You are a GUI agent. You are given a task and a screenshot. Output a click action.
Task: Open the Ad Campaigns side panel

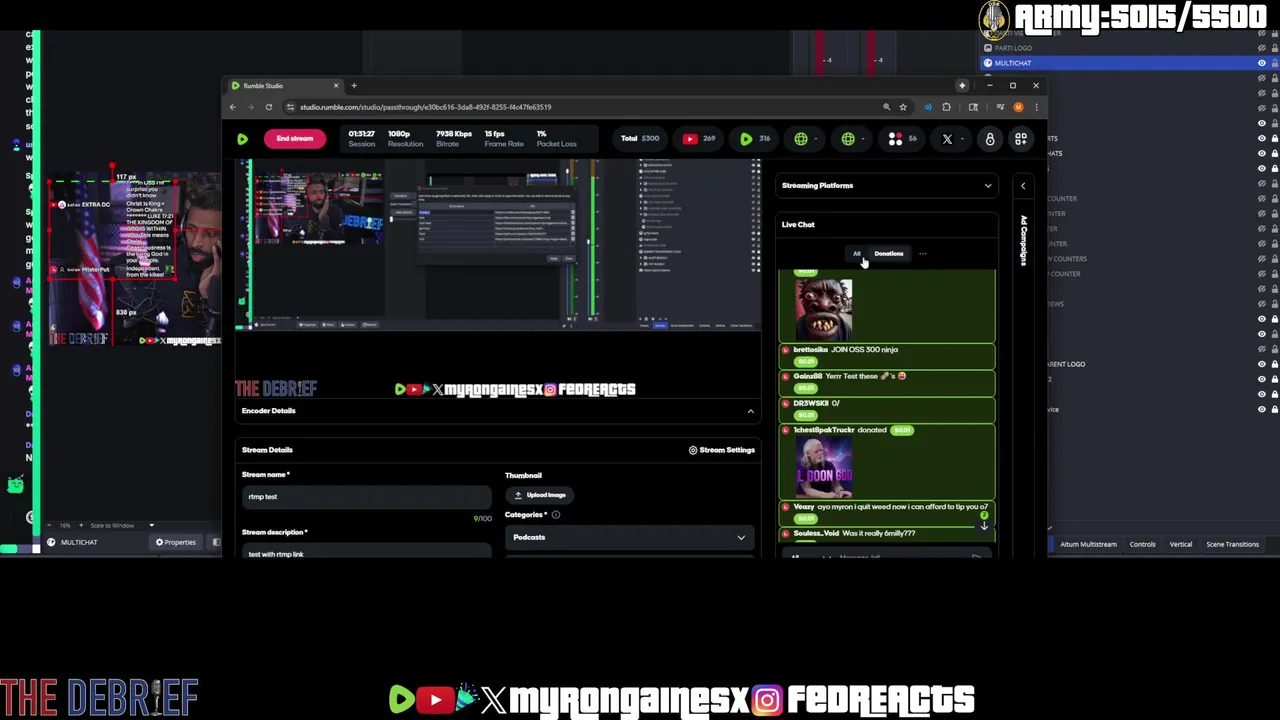(x=1024, y=241)
